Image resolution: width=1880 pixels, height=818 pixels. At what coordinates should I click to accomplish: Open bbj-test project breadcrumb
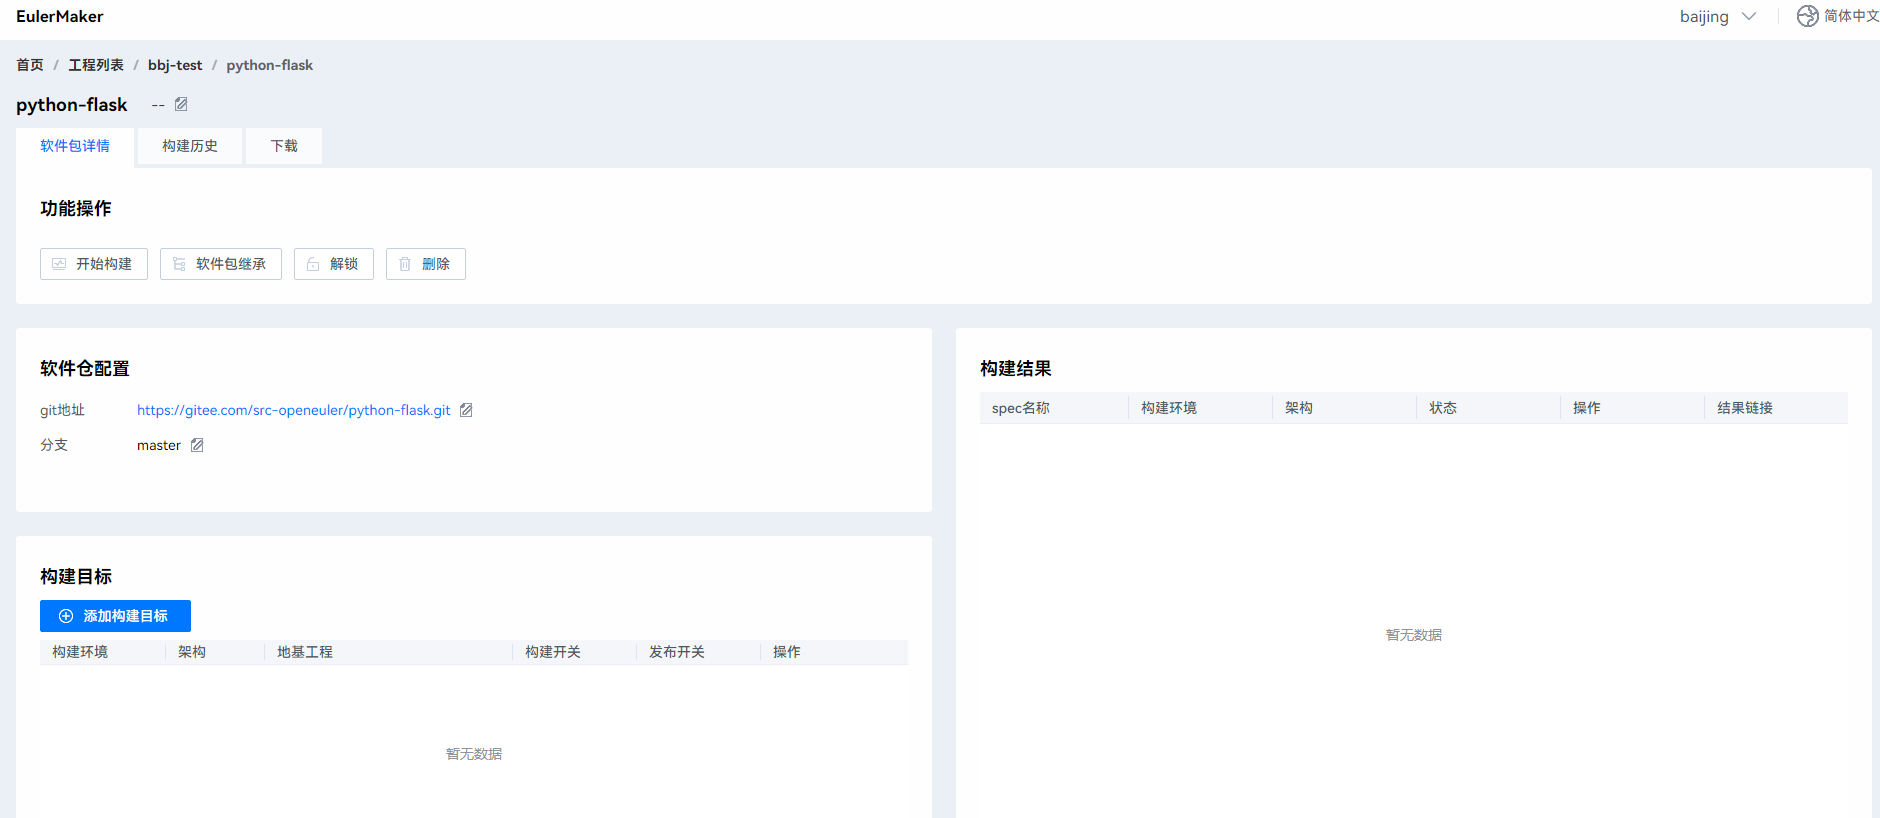pos(175,65)
